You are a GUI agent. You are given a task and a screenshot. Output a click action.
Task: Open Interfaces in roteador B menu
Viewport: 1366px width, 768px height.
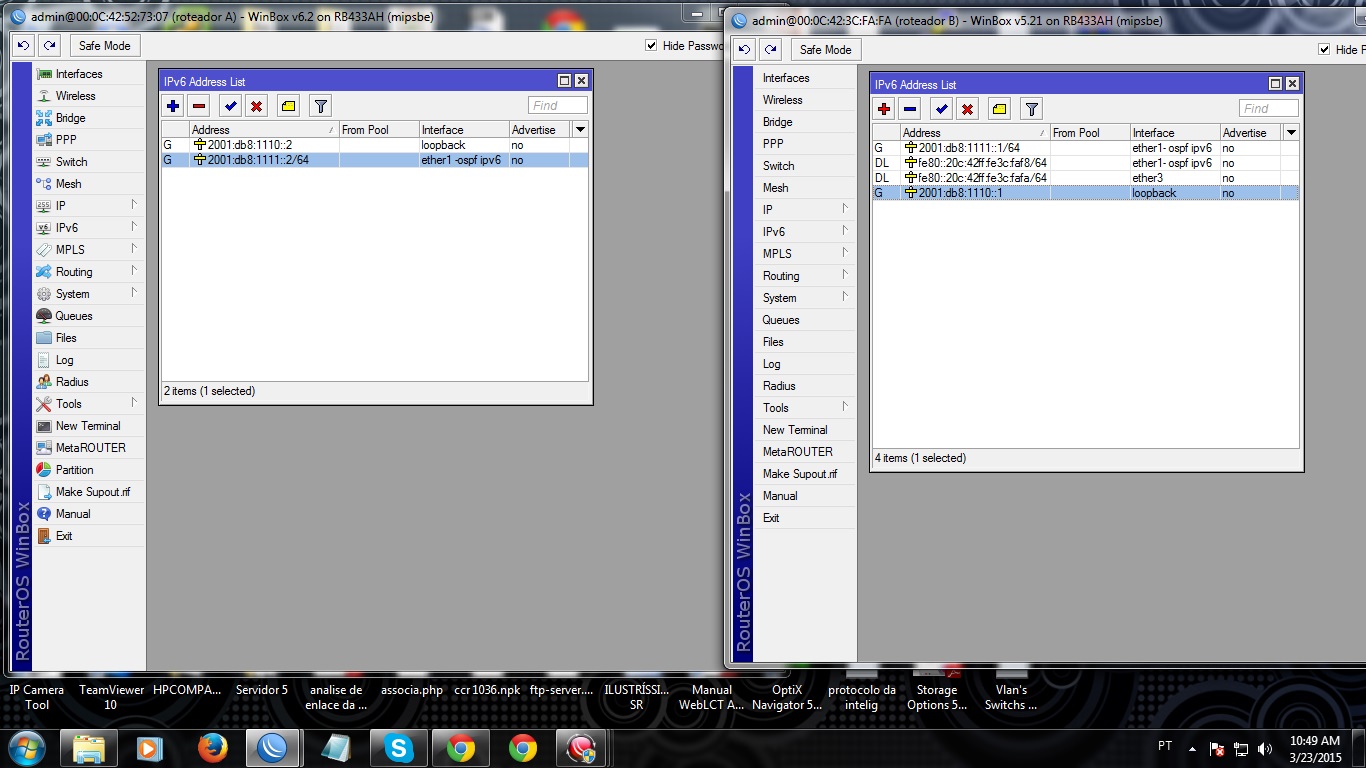[x=805, y=78]
